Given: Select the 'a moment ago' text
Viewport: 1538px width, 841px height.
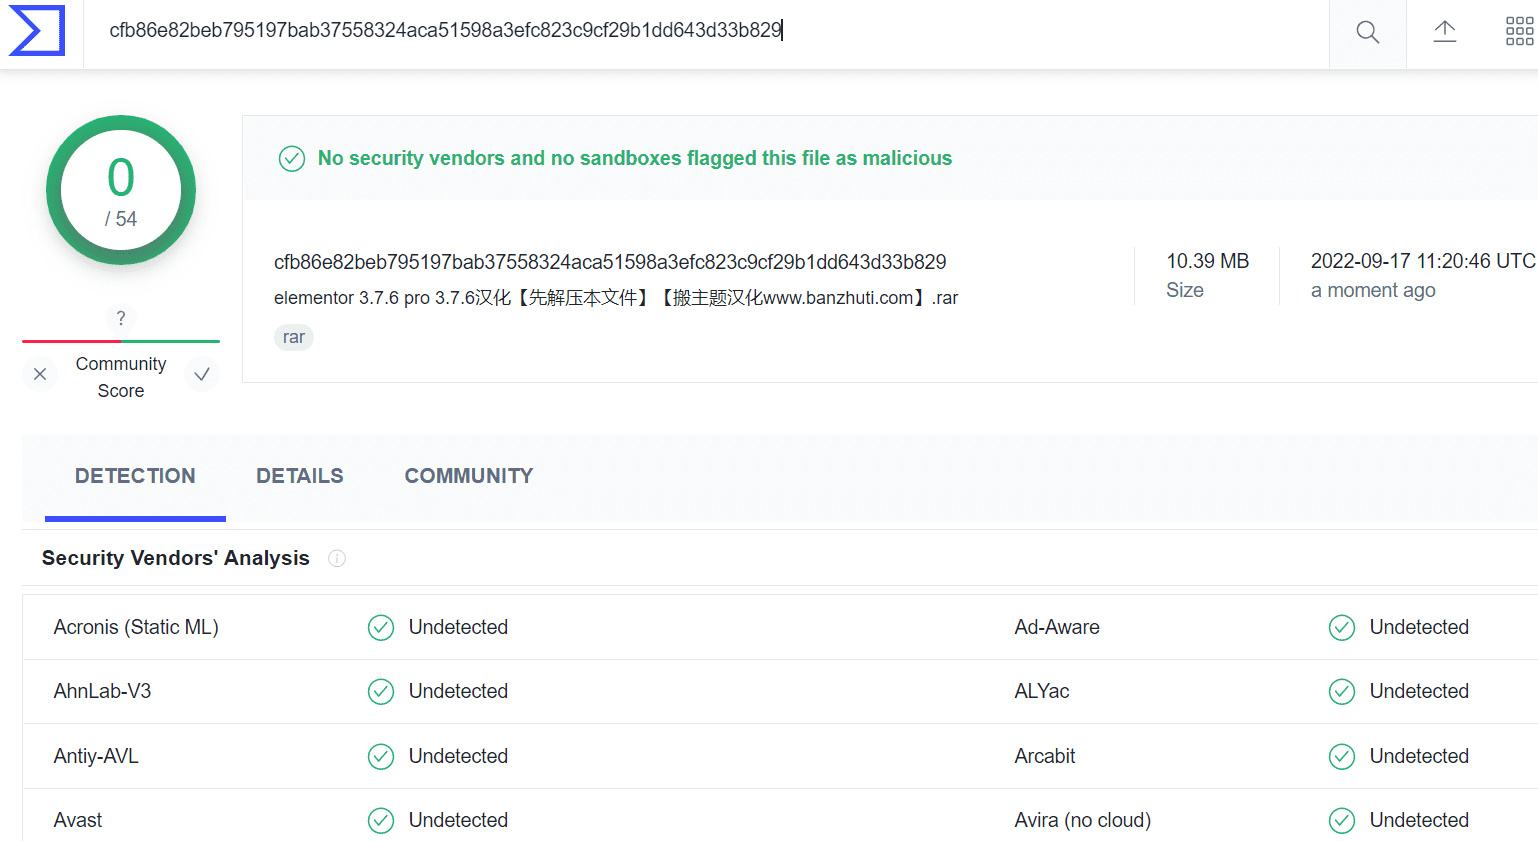Looking at the screenshot, I should (1373, 290).
